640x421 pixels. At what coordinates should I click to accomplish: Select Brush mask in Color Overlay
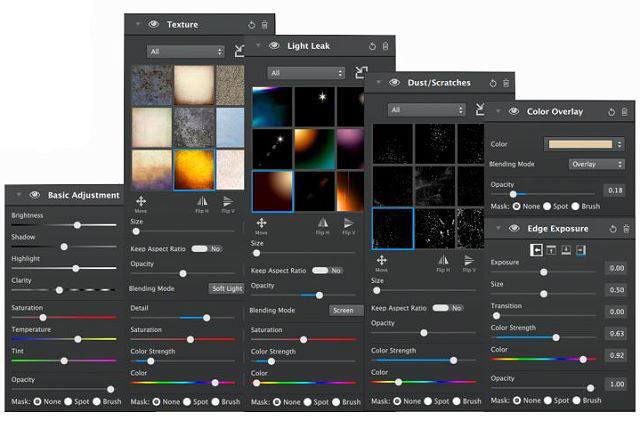576,207
